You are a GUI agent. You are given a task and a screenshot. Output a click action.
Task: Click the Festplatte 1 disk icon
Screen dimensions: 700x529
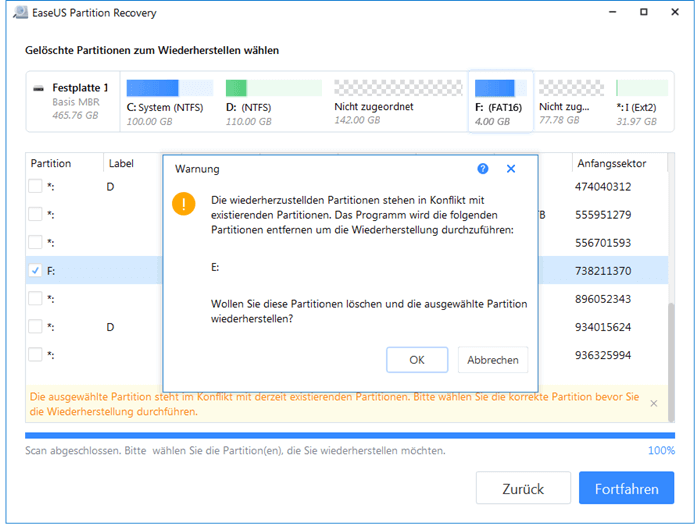point(39,88)
